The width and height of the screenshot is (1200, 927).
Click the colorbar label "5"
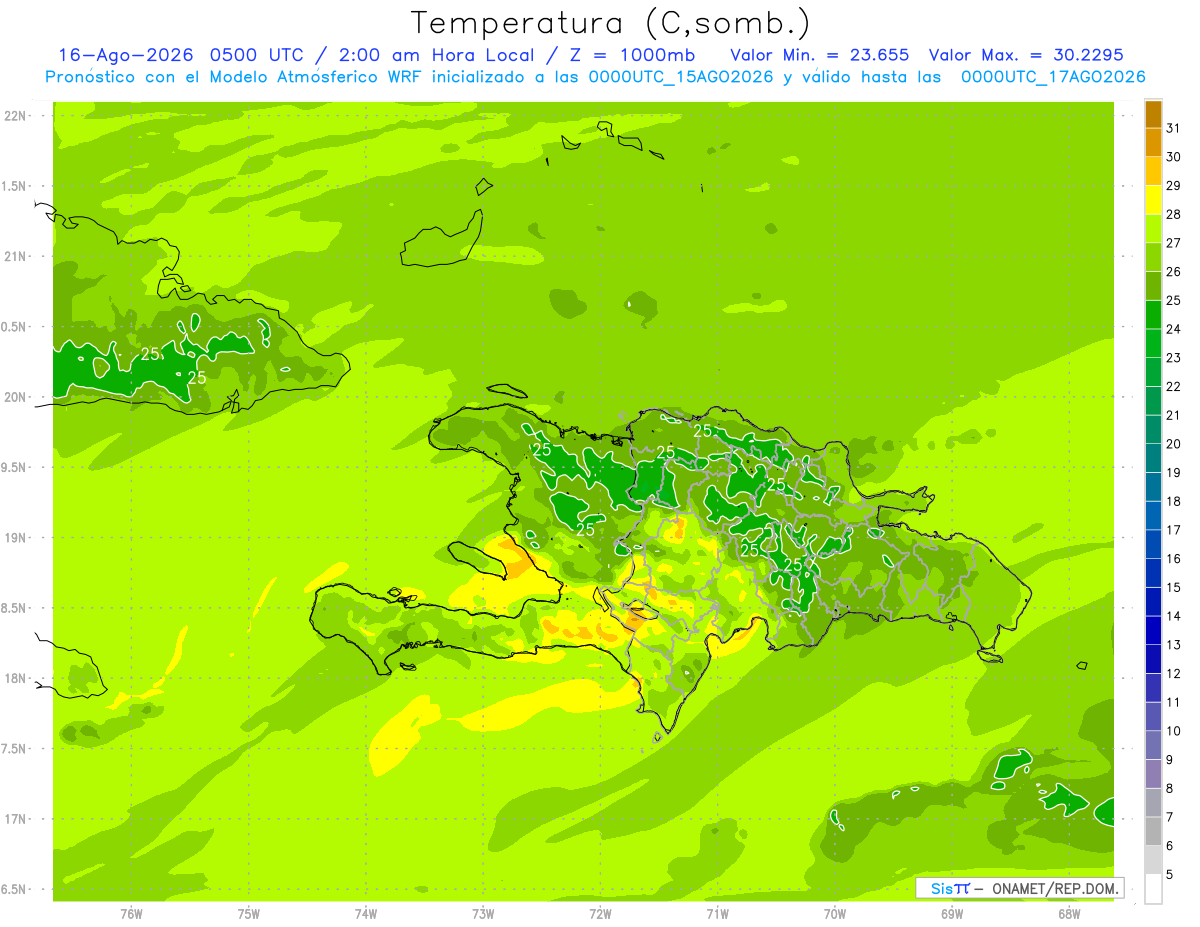click(x=1170, y=875)
